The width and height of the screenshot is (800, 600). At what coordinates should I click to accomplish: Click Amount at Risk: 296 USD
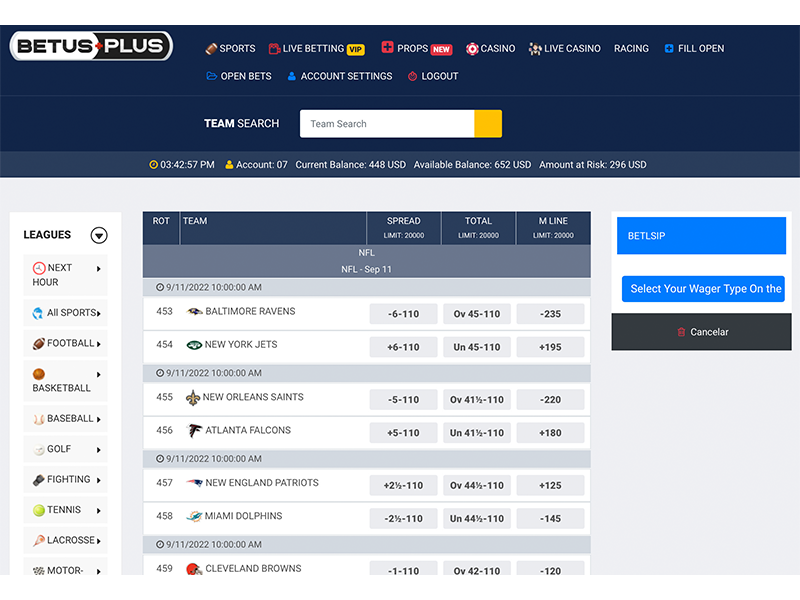pyautogui.click(x=593, y=165)
